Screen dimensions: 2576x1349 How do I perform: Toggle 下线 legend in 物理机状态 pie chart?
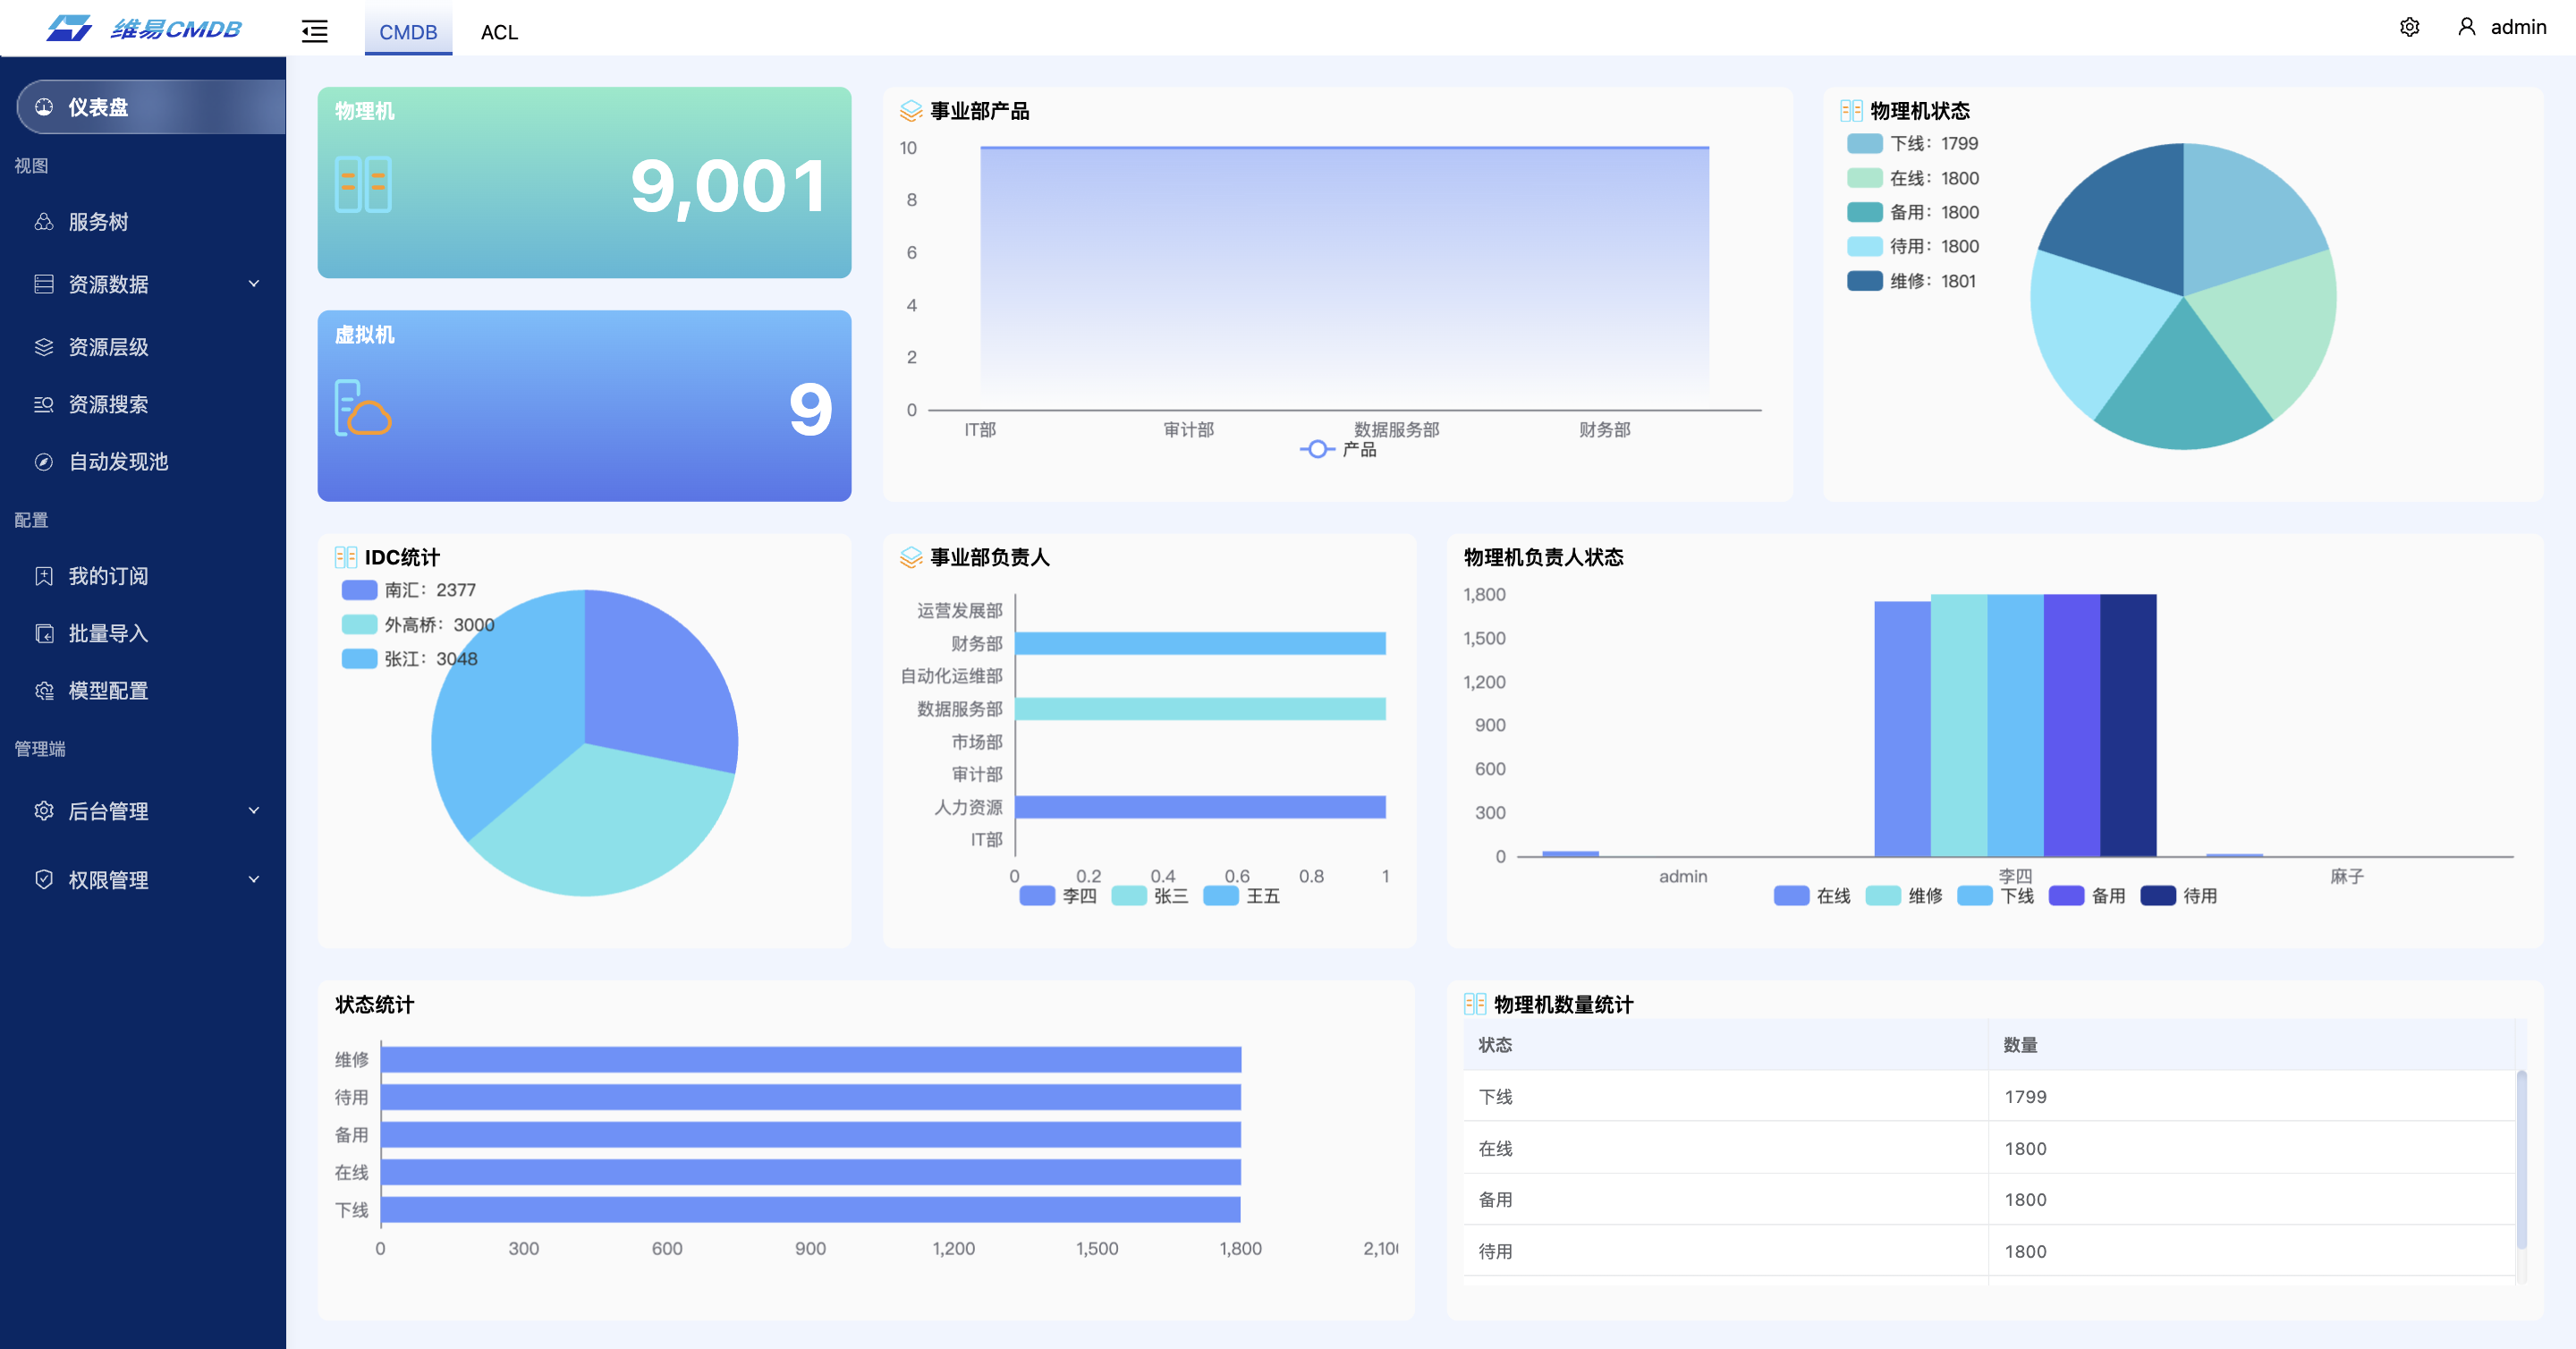1865,144
